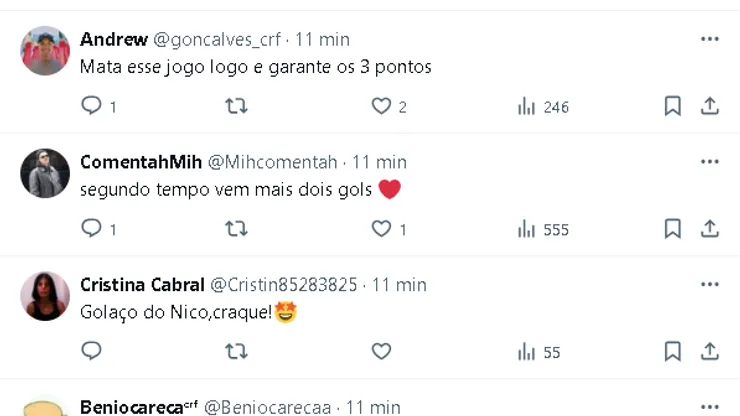Click ComentahMih's profile avatar
The height and width of the screenshot is (416, 740).
click(45, 173)
